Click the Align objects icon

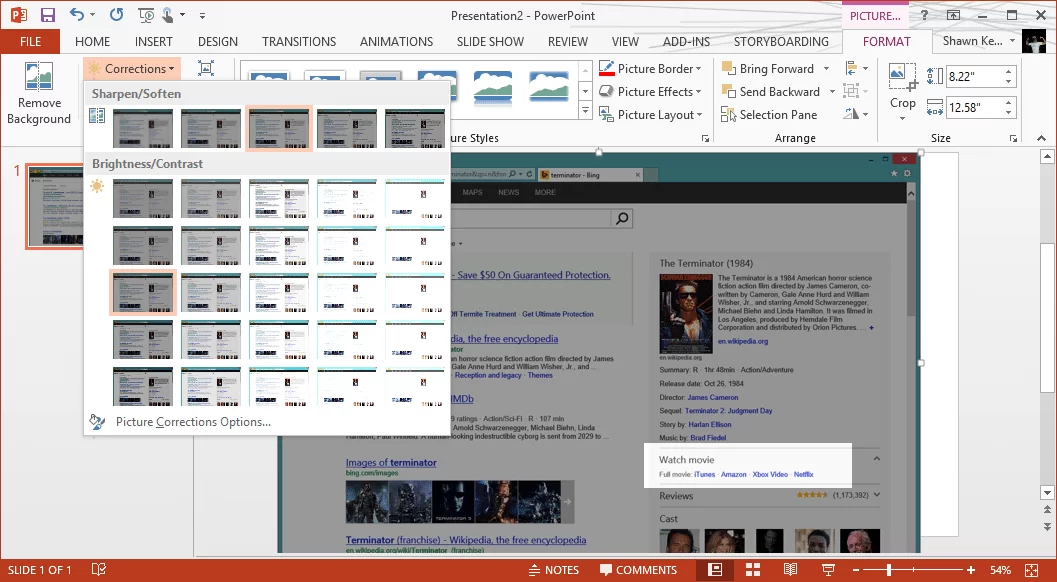[x=856, y=68]
